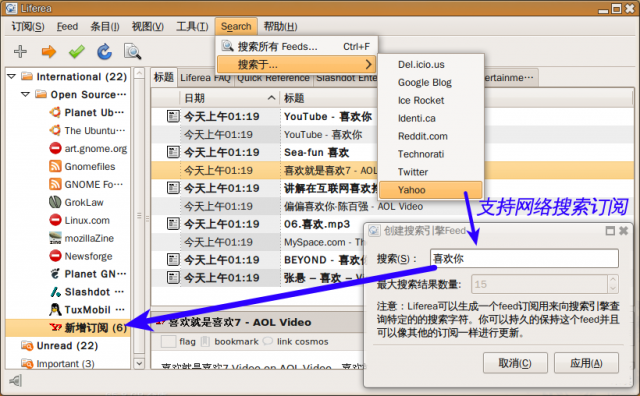Click the International folder icon
Image resolution: width=640 pixels, height=396 pixels.
click(x=27, y=76)
